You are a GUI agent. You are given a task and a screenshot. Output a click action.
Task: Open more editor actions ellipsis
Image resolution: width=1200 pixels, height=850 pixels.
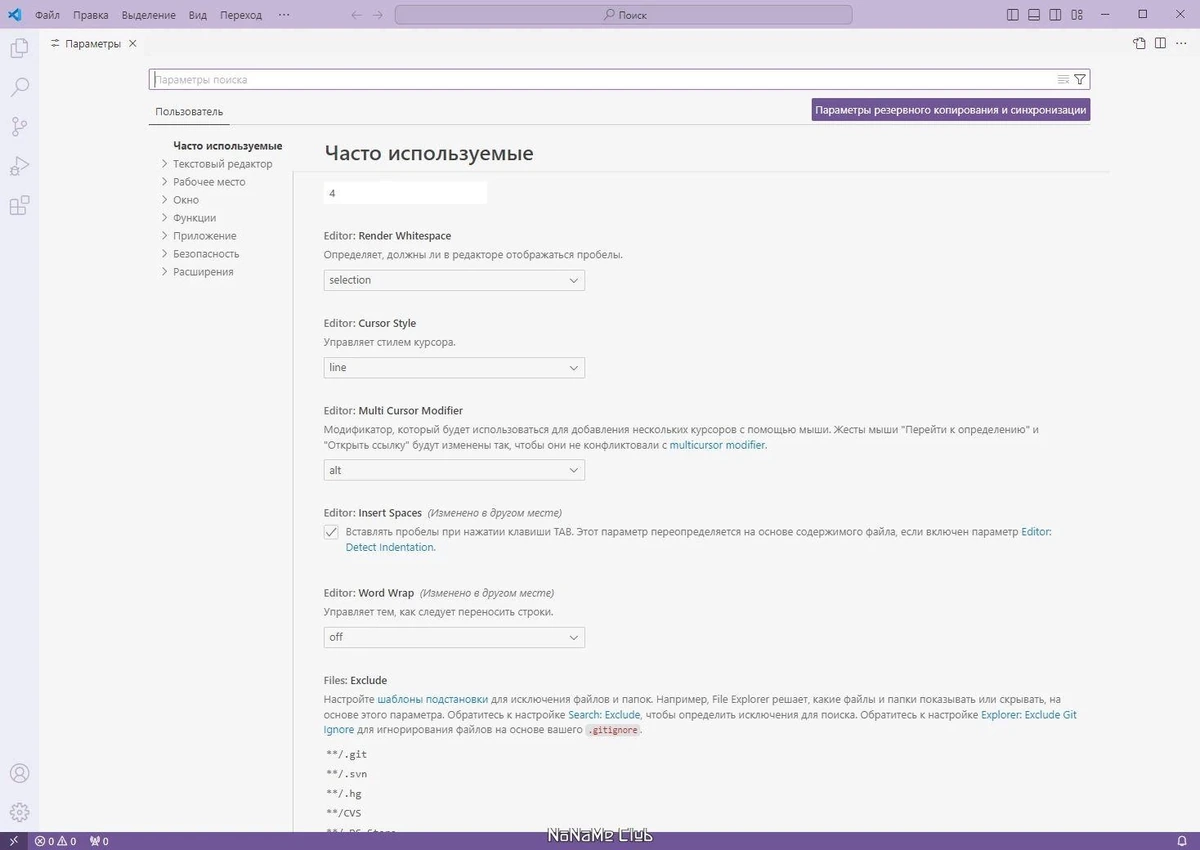coord(1181,44)
